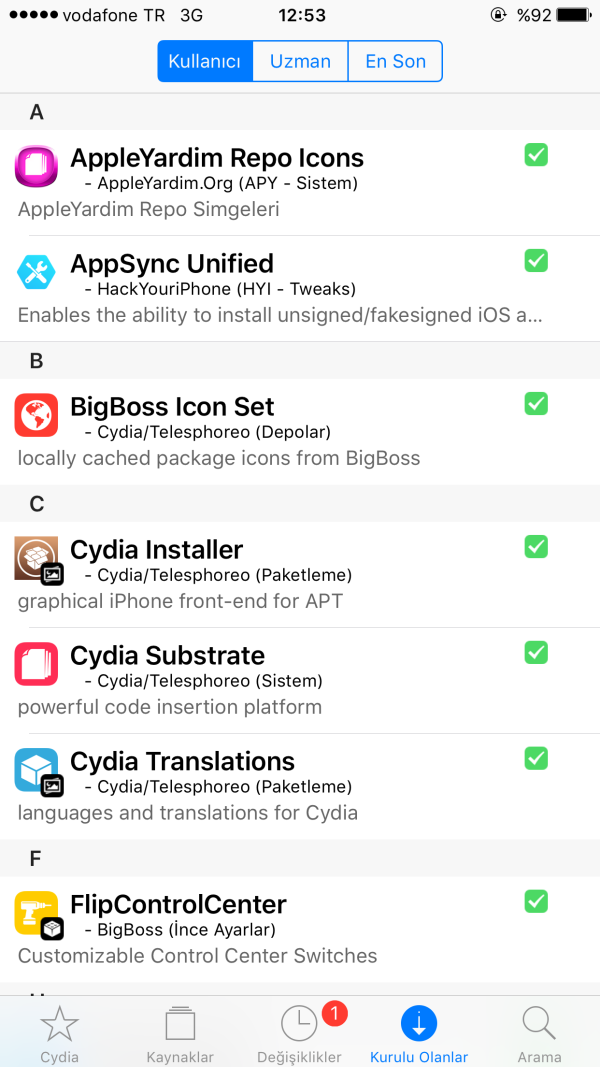Tap the AppSync Unified wrench icon
Image resolution: width=600 pixels, height=1067 pixels.
click(36, 272)
